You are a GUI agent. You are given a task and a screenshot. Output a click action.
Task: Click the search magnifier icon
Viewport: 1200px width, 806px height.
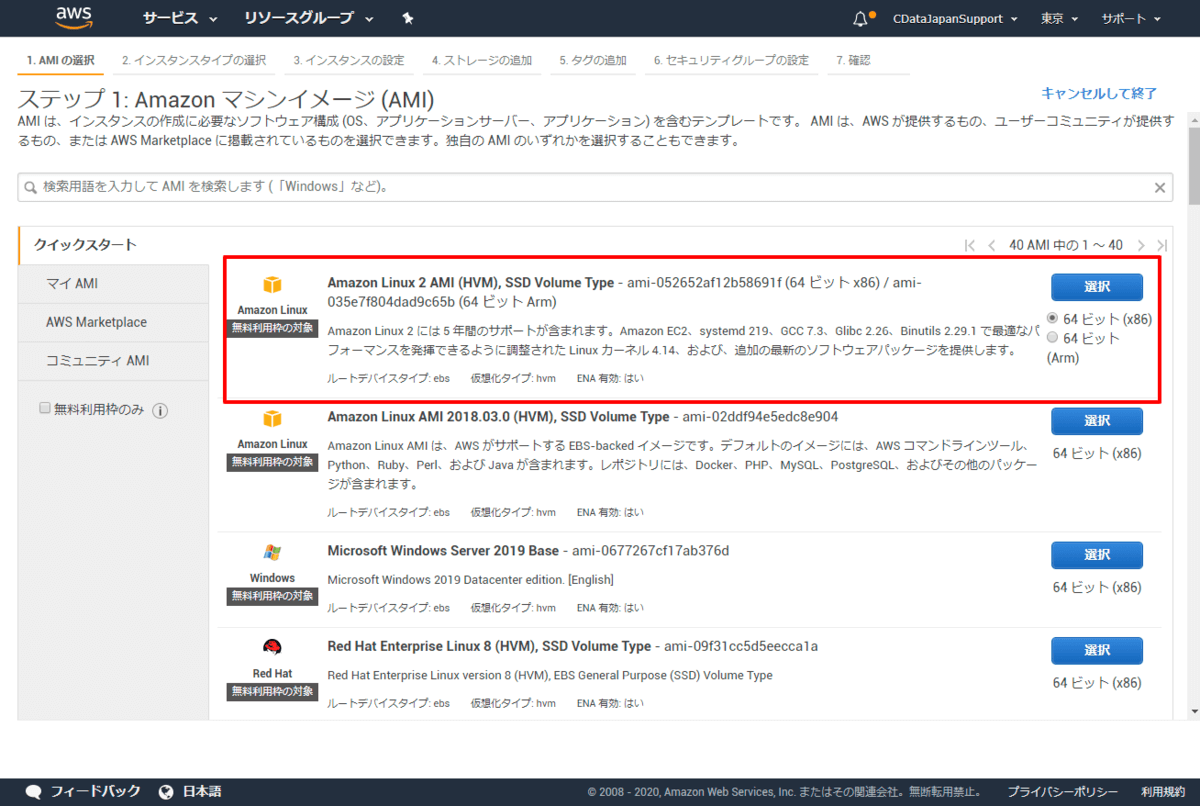[x=31, y=187]
